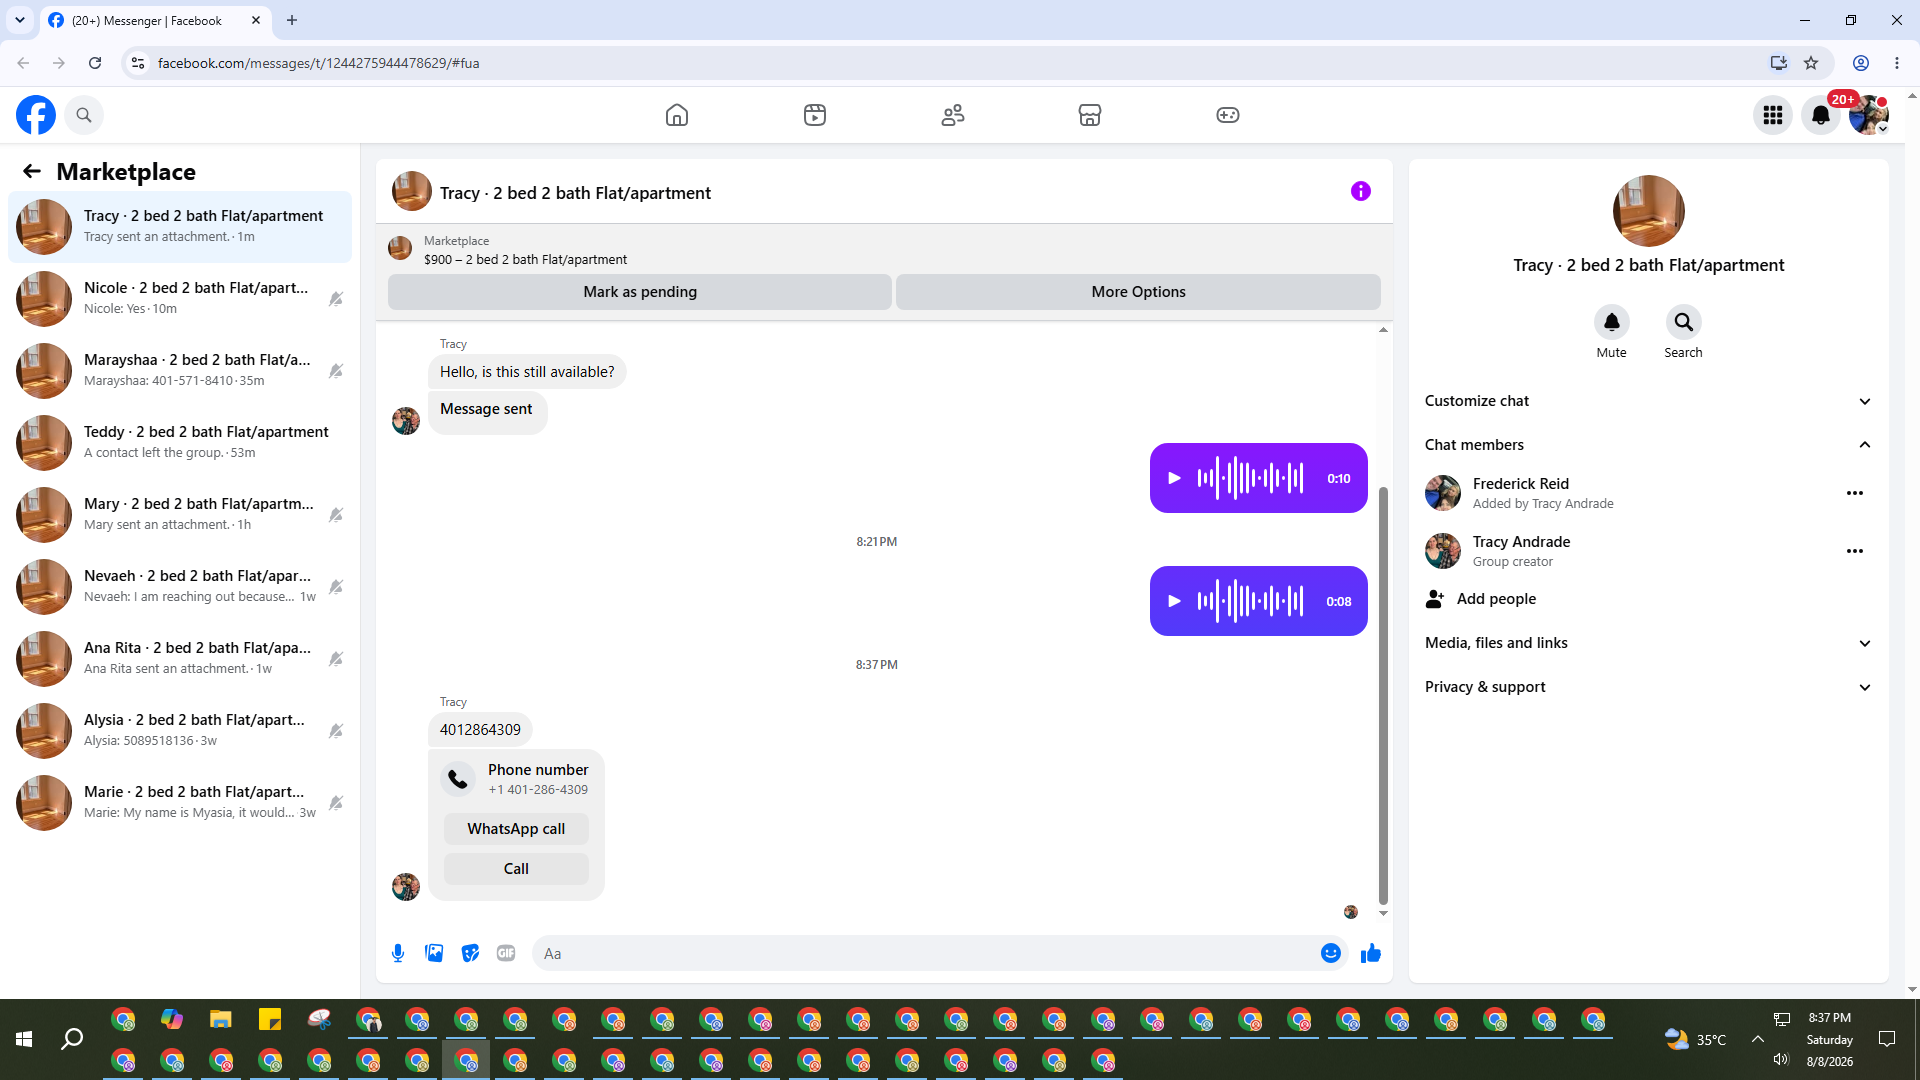Open the emoji picker in the message box
Viewport: 1920px width, 1080px height.
point(1331,953)
